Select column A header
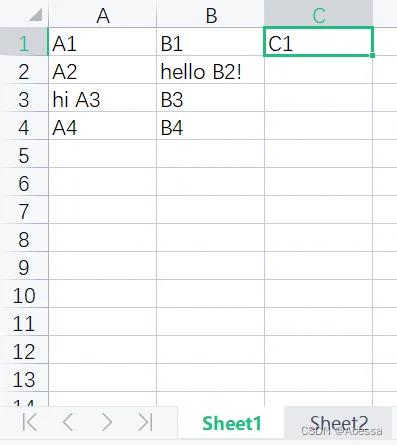The image size is (397, 445). click(103, 14)
